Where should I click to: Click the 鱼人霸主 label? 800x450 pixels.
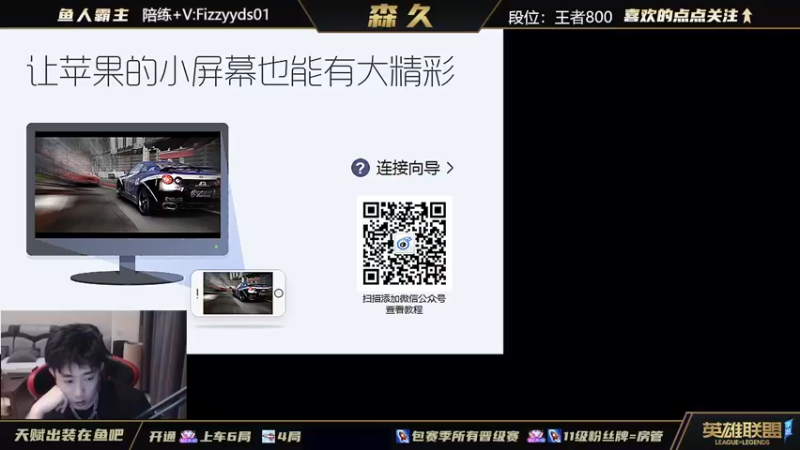coord(92,15)
